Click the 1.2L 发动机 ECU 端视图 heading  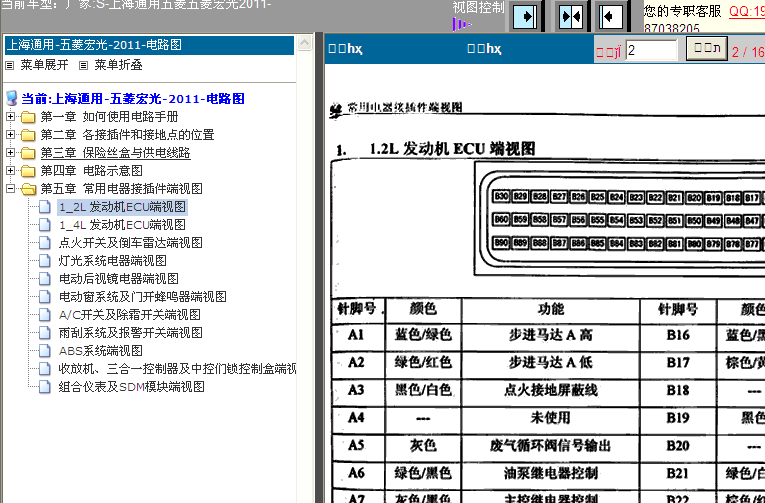pyautogui.click(x=452, y=149)
